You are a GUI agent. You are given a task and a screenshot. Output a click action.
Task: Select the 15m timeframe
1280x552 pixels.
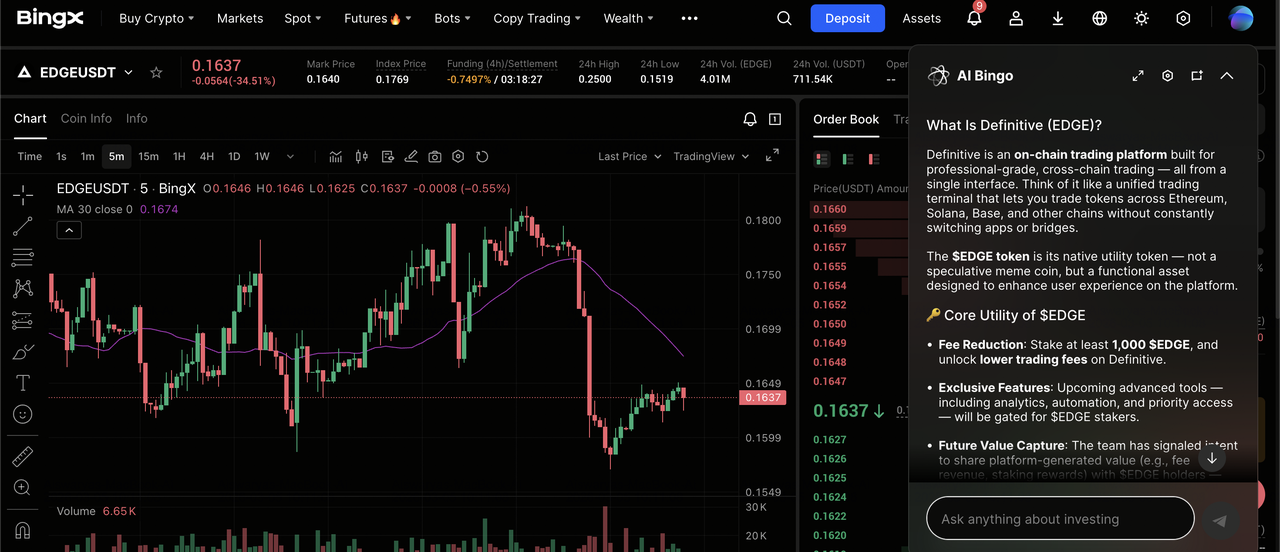(148, 156)
